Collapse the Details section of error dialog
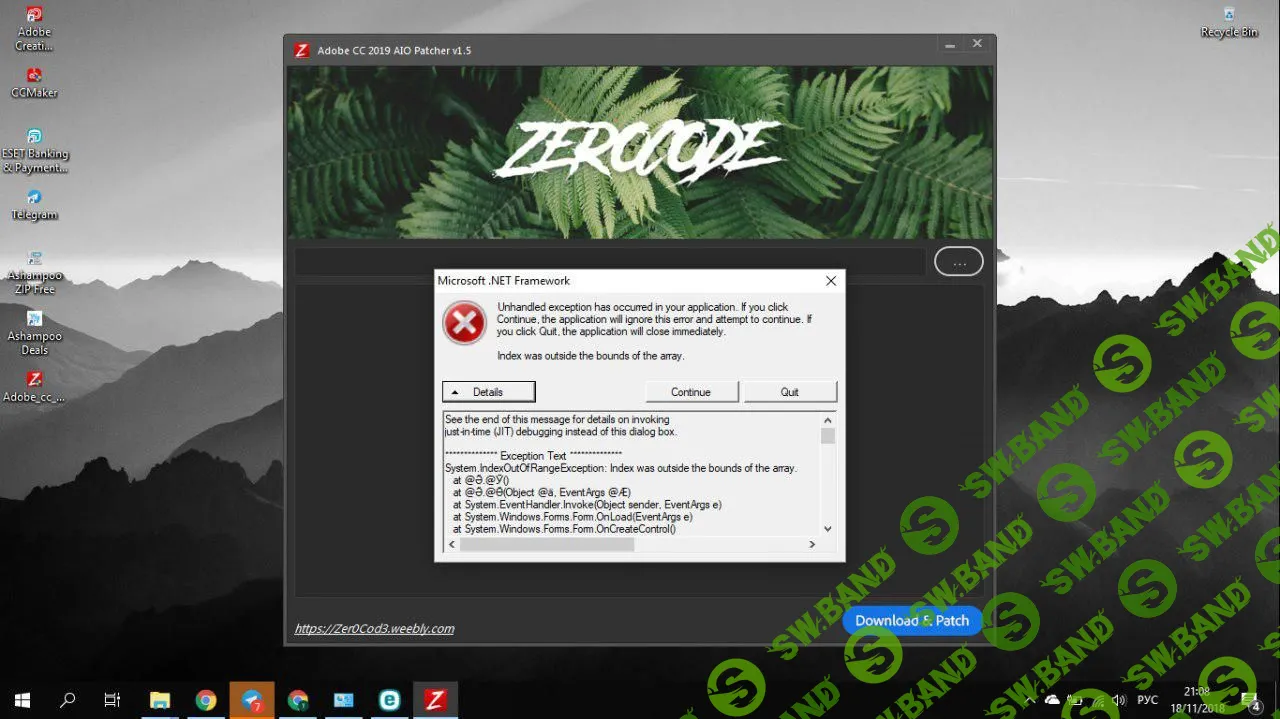This screenshot has width=1280, height=719. click(x=489, y=392)
